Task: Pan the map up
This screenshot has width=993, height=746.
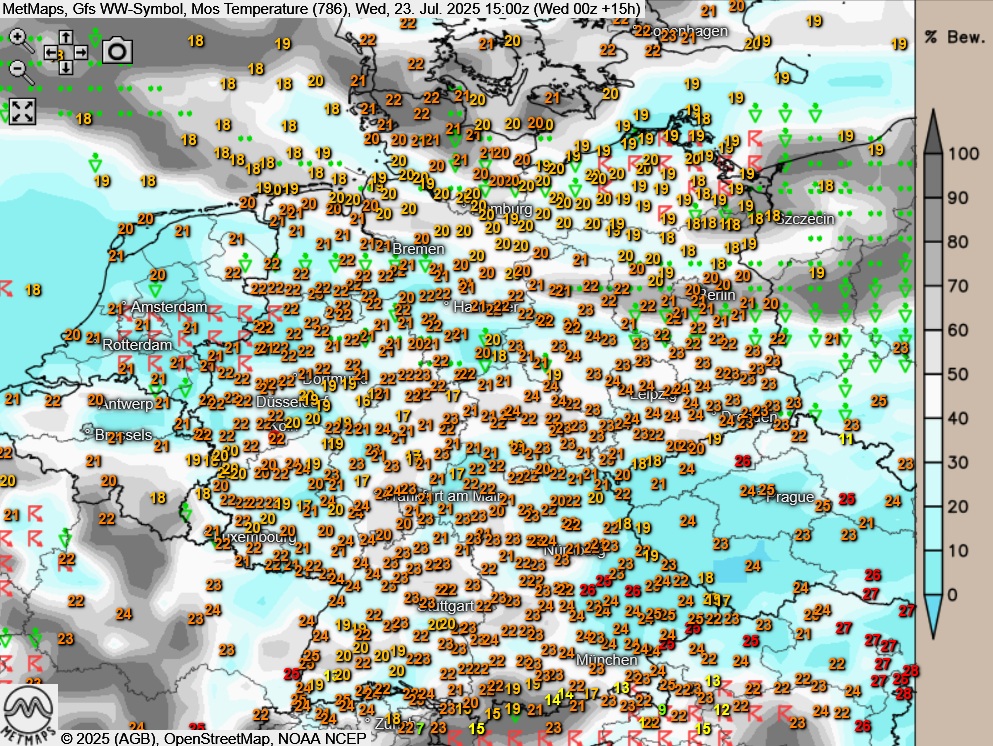Action: tap(65, 37)
